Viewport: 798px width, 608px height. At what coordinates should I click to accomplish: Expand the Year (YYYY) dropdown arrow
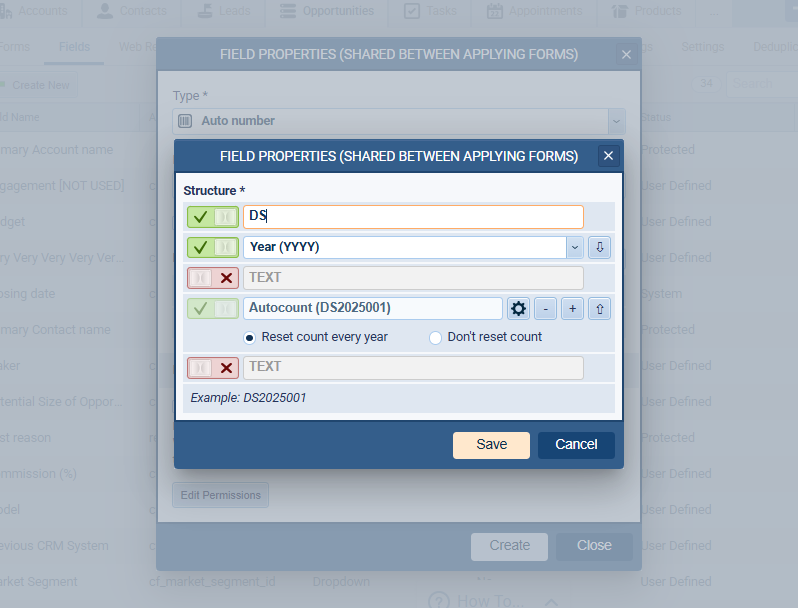click(x=575, y=247)
